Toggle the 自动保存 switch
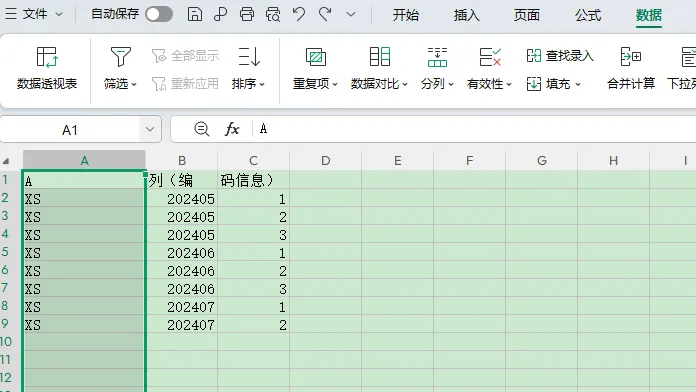 159,14
